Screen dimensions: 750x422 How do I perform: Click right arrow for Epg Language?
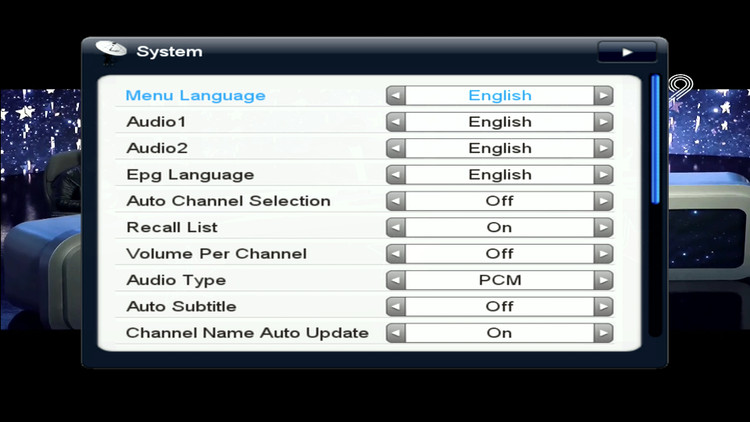point(603,175)
